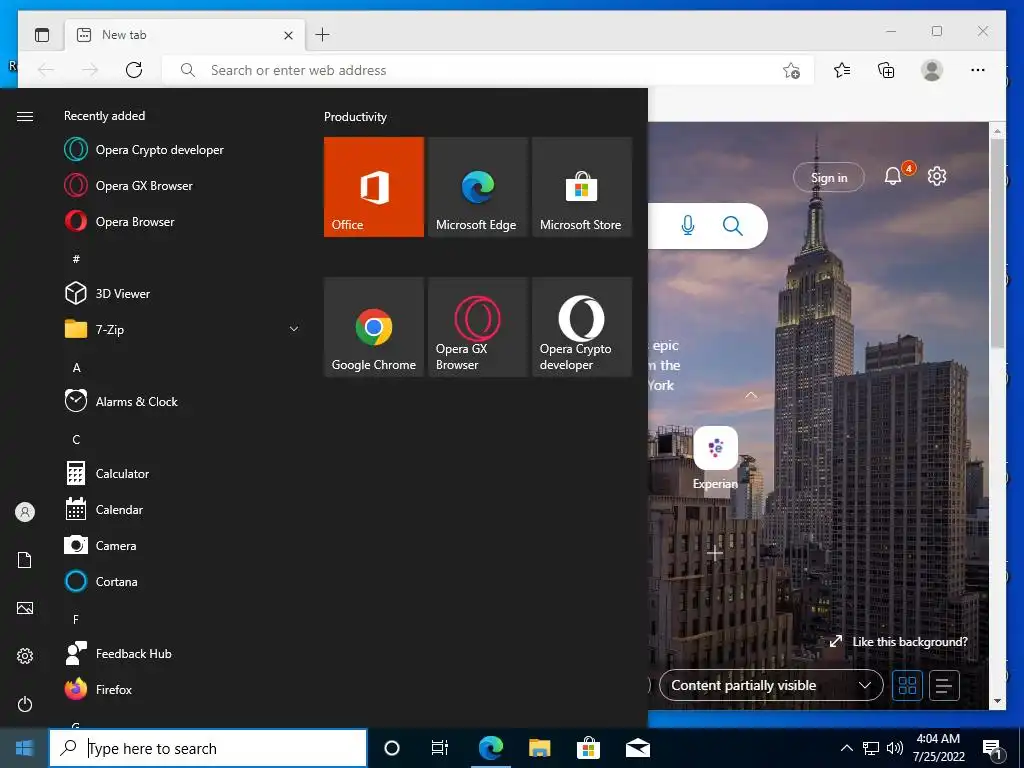Switch feed to grid view
This screenshot has height=768, width=1024.
tap(907, 686)
